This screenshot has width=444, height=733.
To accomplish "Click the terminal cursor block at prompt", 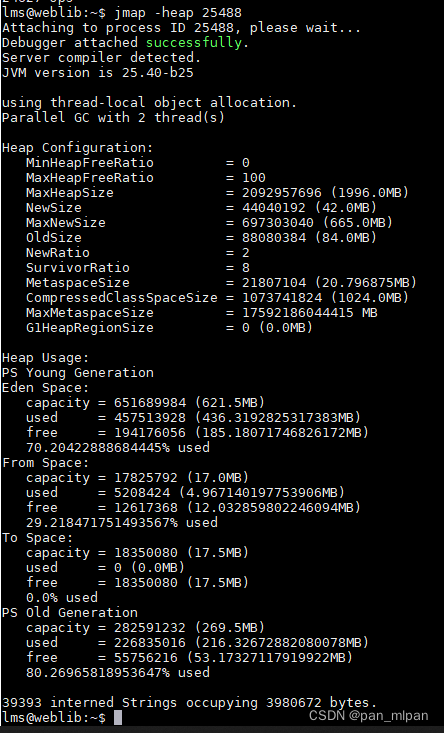I will click(x=118, y=718).
